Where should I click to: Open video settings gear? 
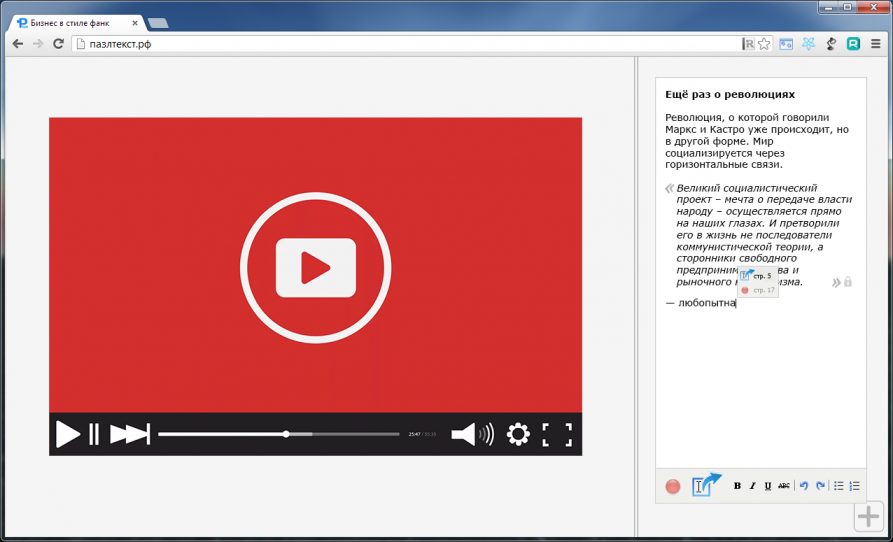point(518,434)
